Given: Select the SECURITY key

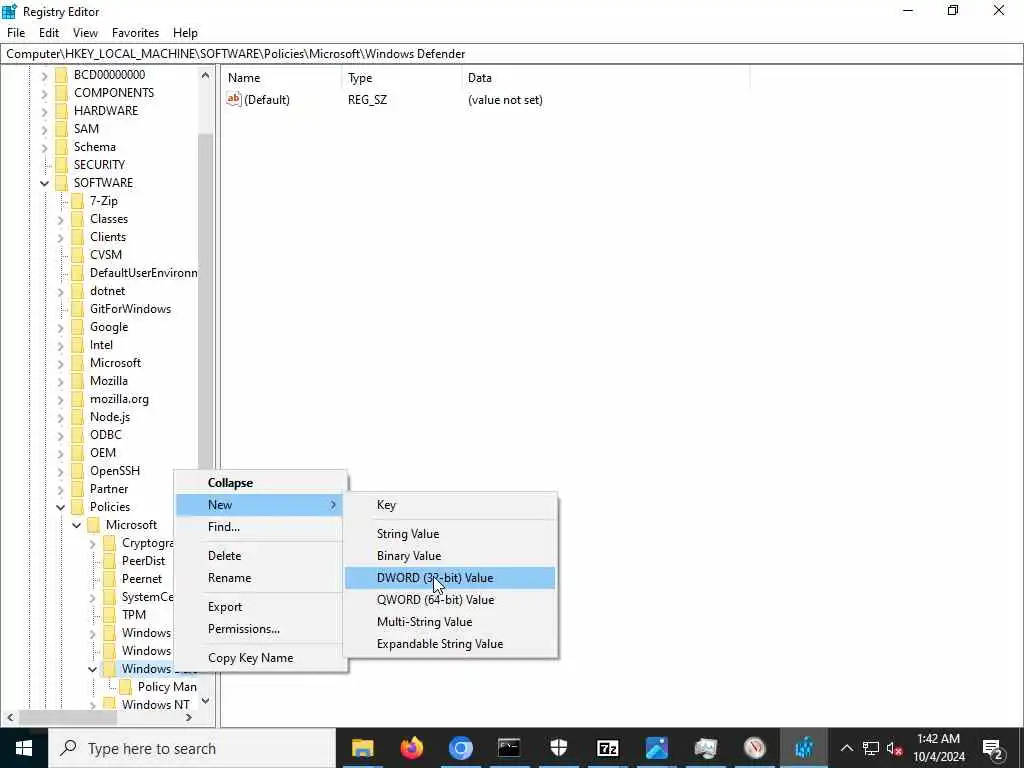Looking at the screenshot, I should pyautogui.click(x=99, y=165).
